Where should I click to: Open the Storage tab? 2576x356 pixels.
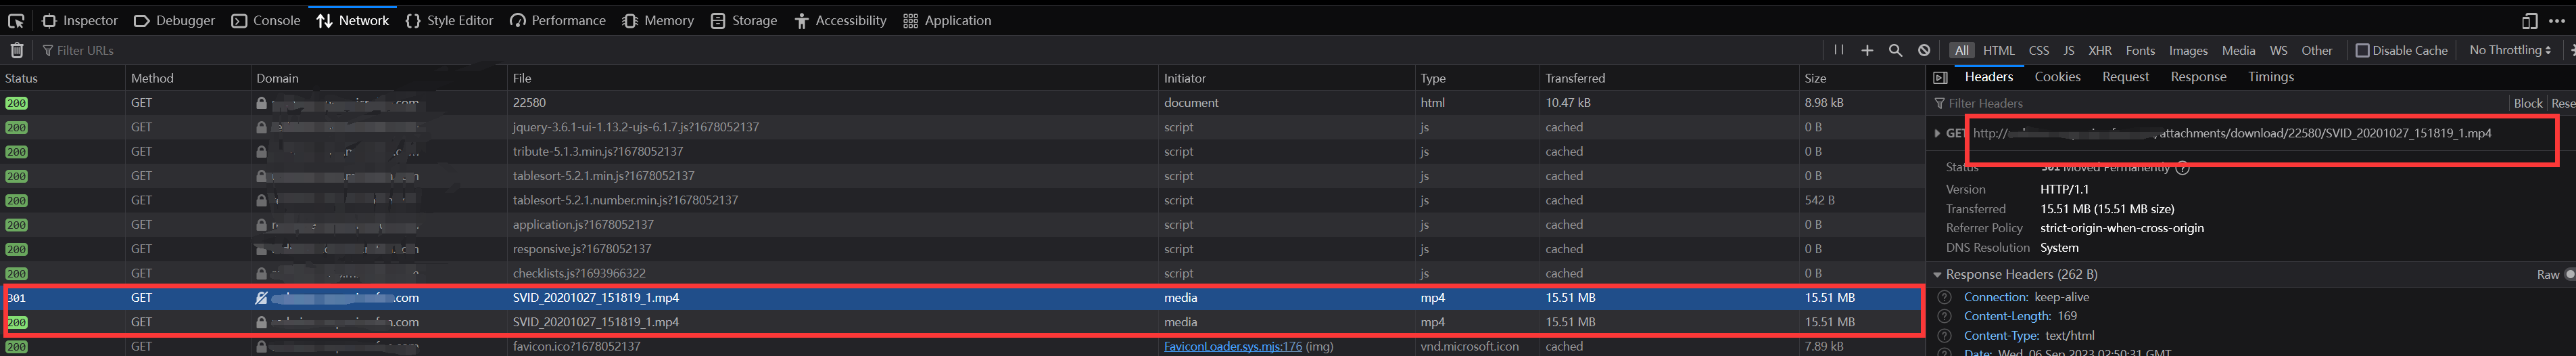(x=743, y=20)
